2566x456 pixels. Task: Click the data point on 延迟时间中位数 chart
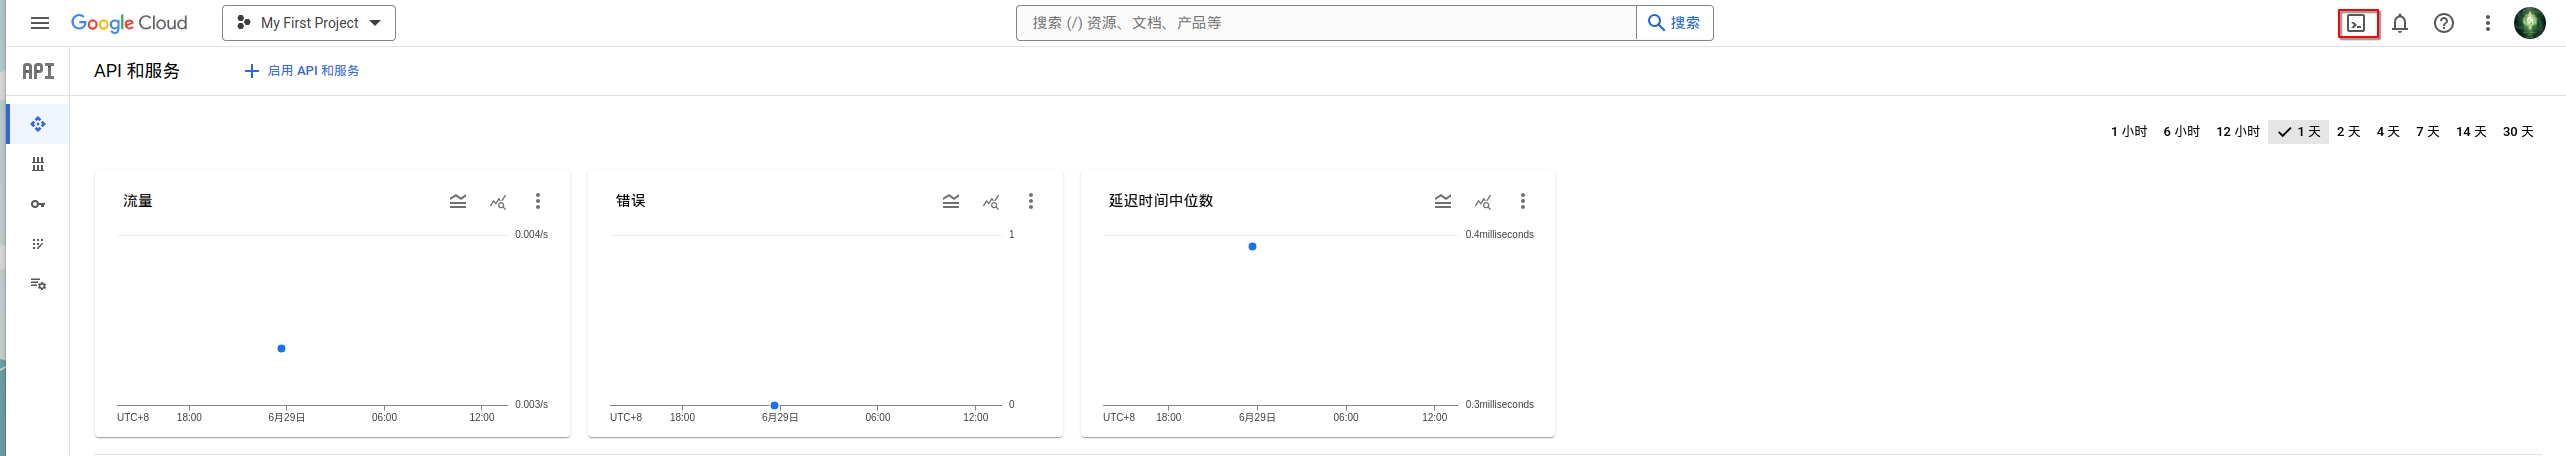[1253, 246]
